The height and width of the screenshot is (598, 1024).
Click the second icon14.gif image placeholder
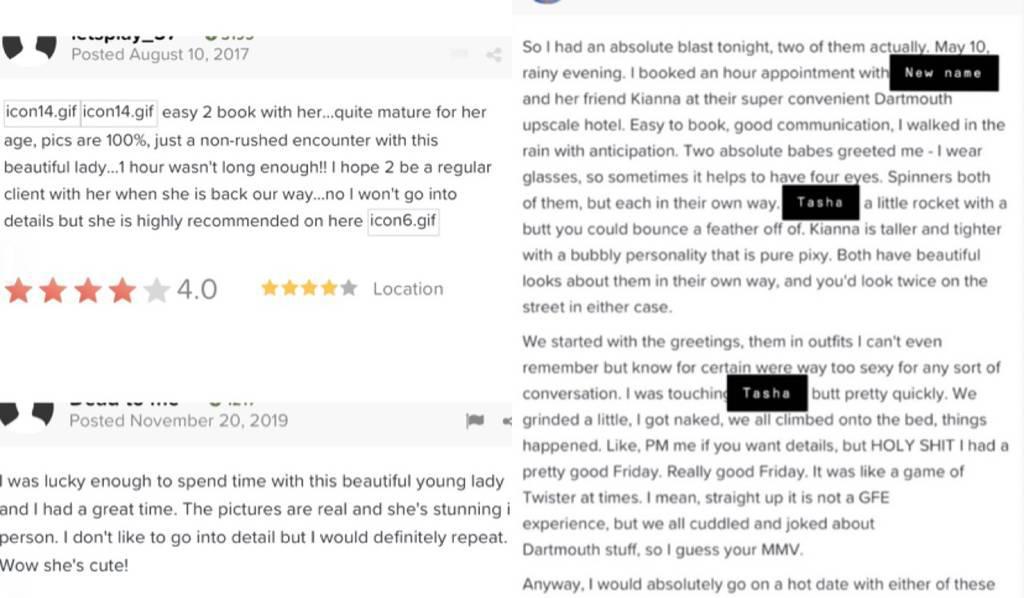[x=118, y=112]
